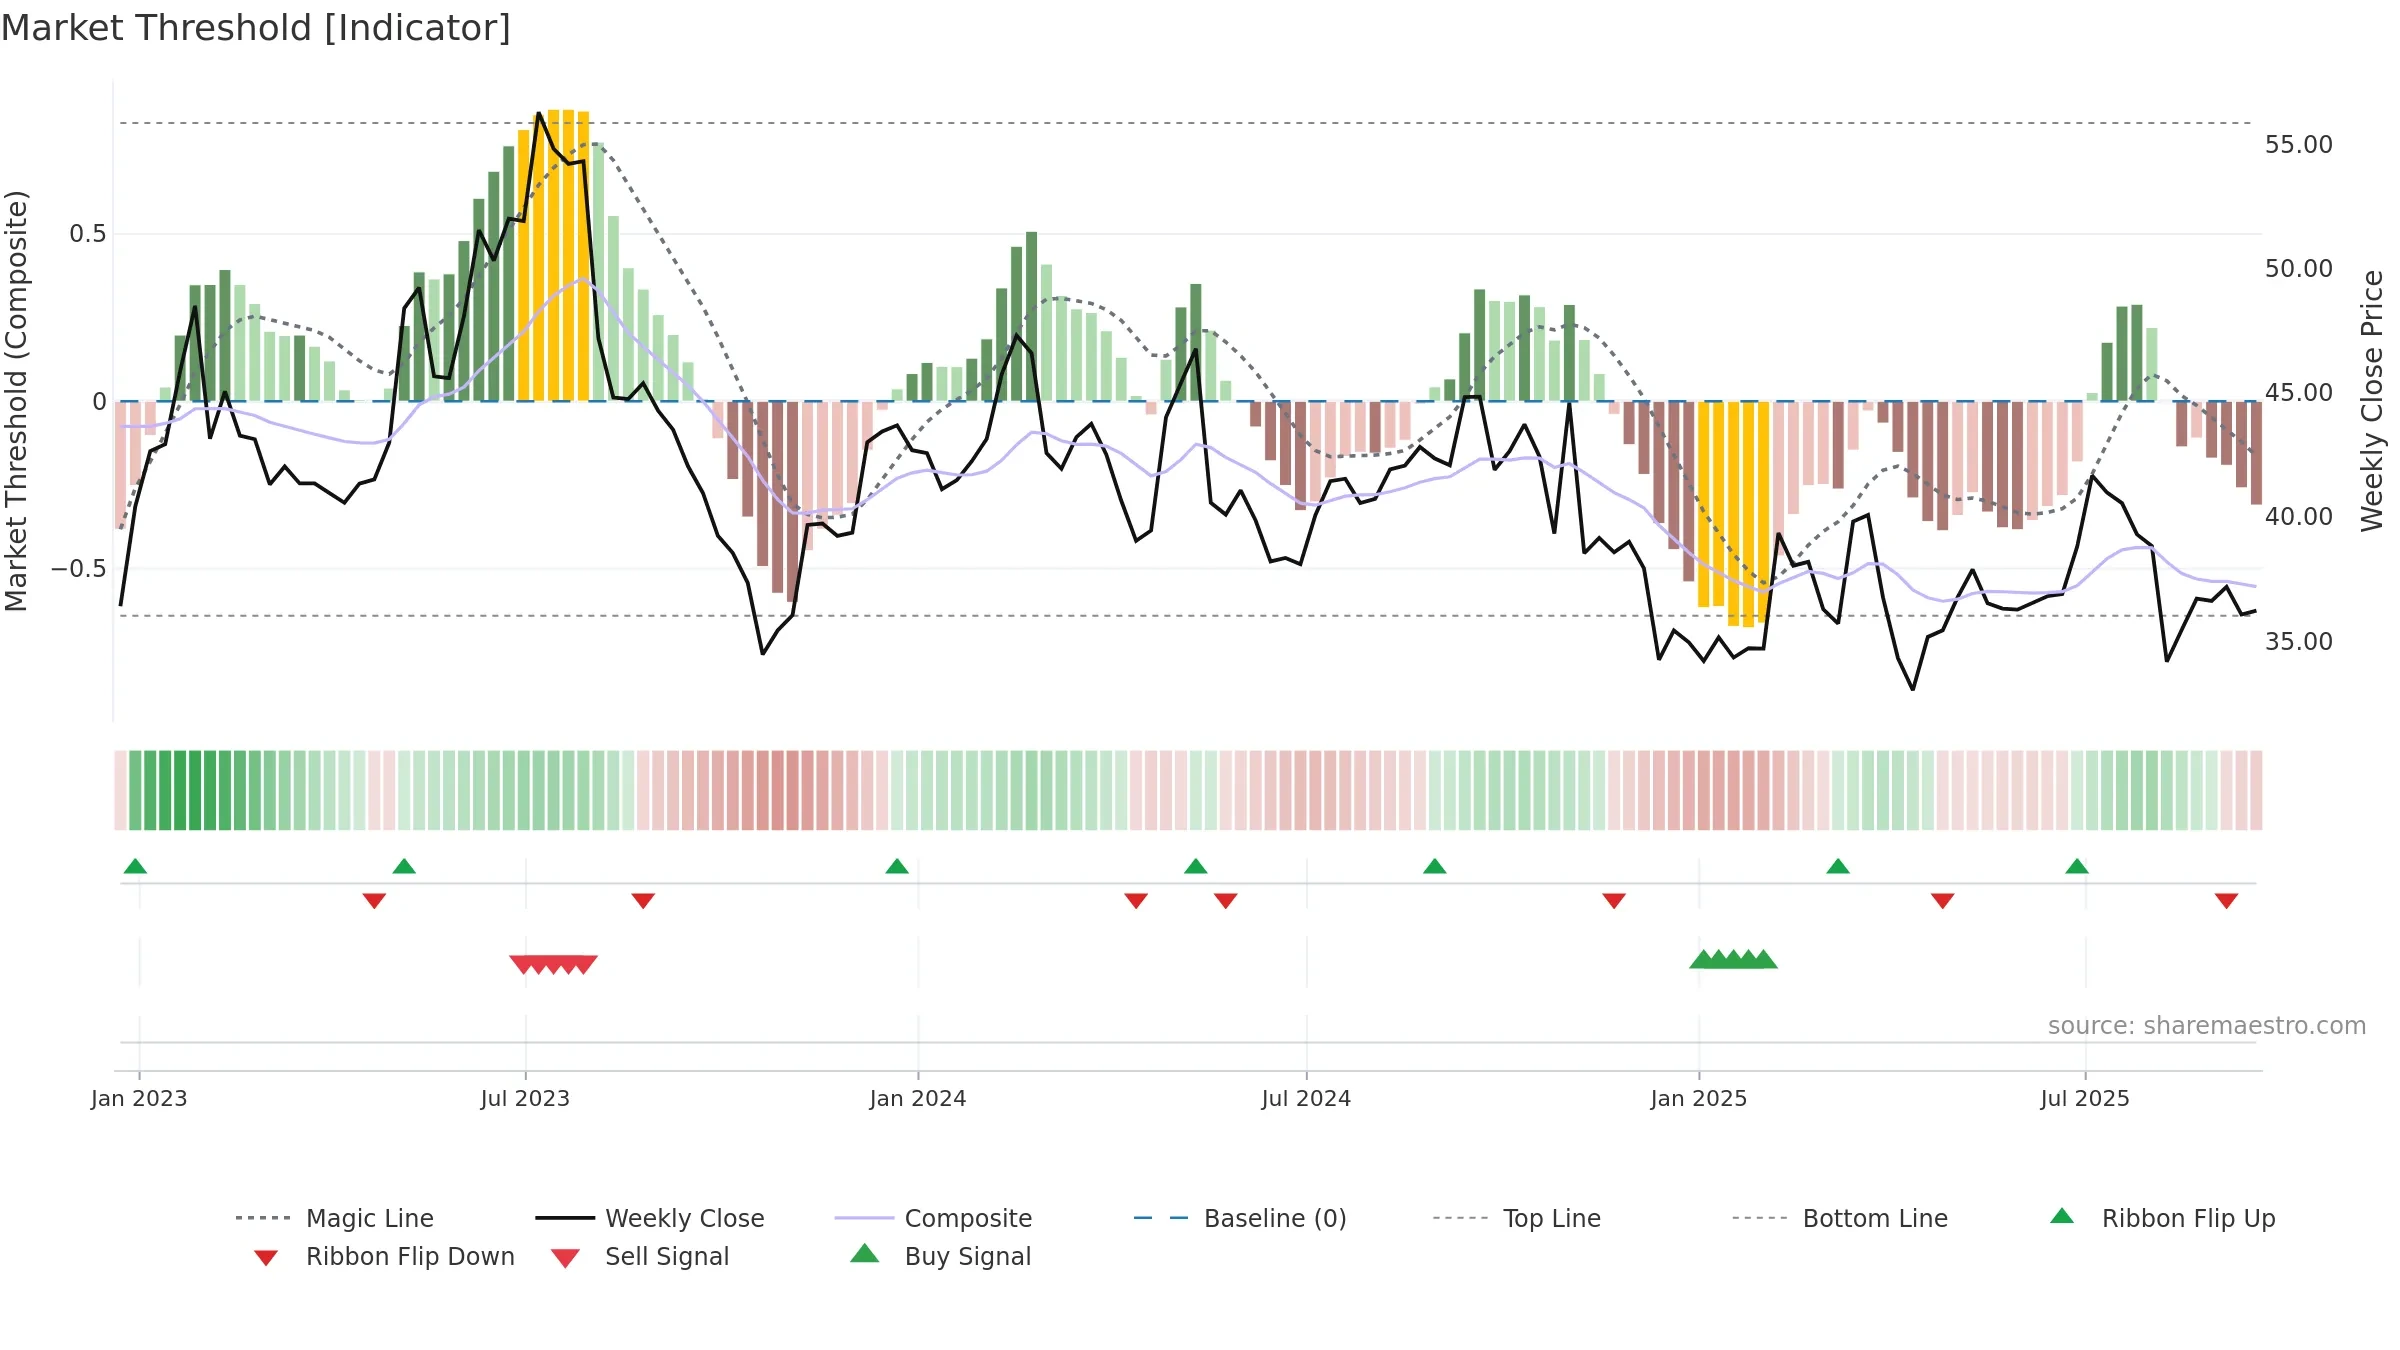
Task: Click the Ribbon Flip Up marker in September 2024
Action: coord(1435,866)
